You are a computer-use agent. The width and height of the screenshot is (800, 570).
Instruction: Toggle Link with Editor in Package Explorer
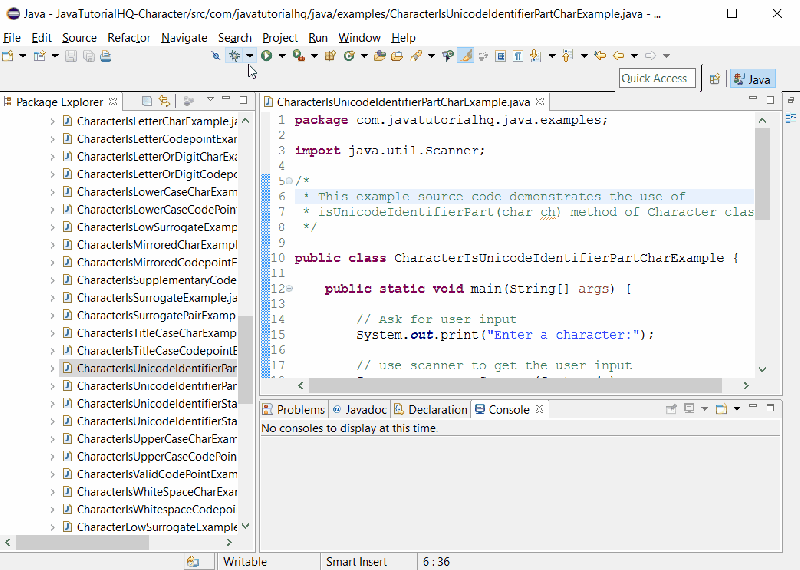coord(164,101)
